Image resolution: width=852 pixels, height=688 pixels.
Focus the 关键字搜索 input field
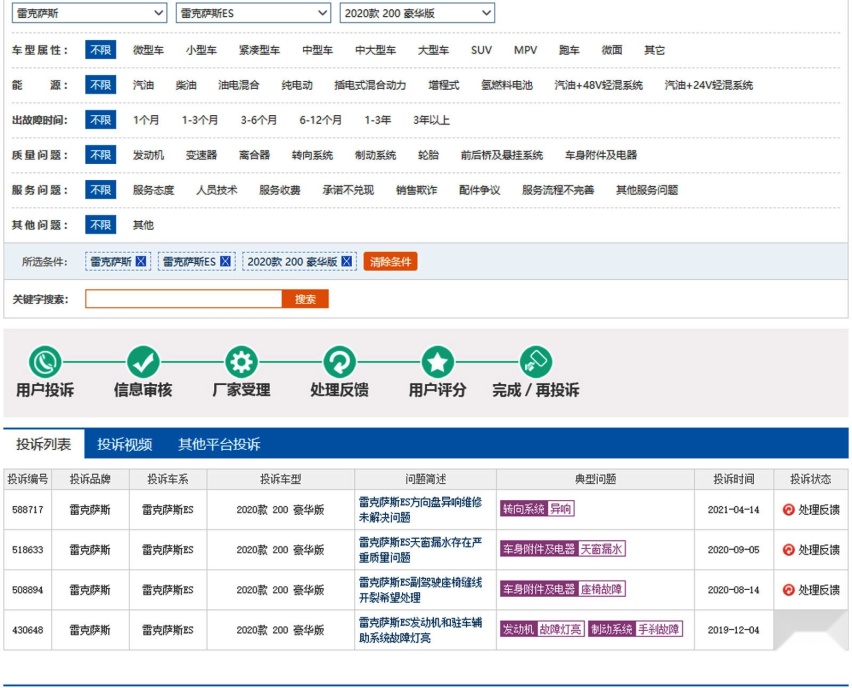point(184,299)
